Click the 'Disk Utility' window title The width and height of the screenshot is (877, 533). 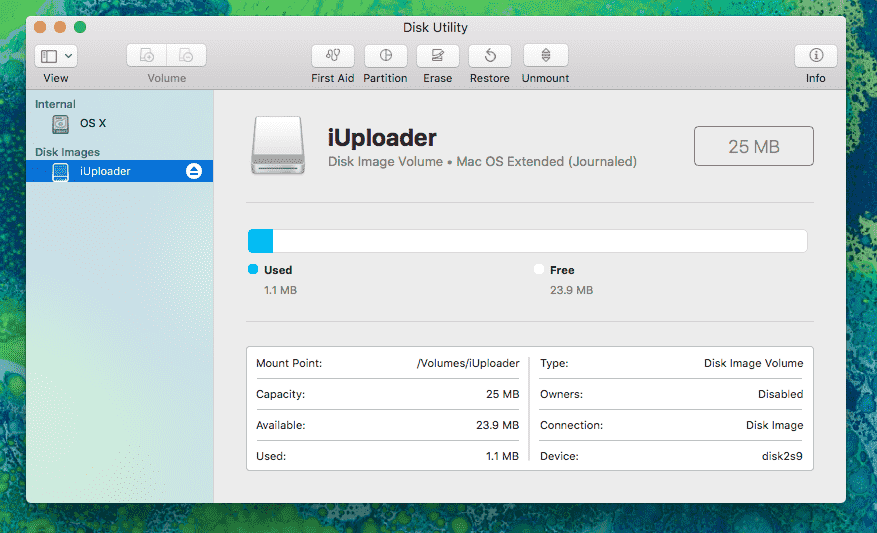pos(435,27)
